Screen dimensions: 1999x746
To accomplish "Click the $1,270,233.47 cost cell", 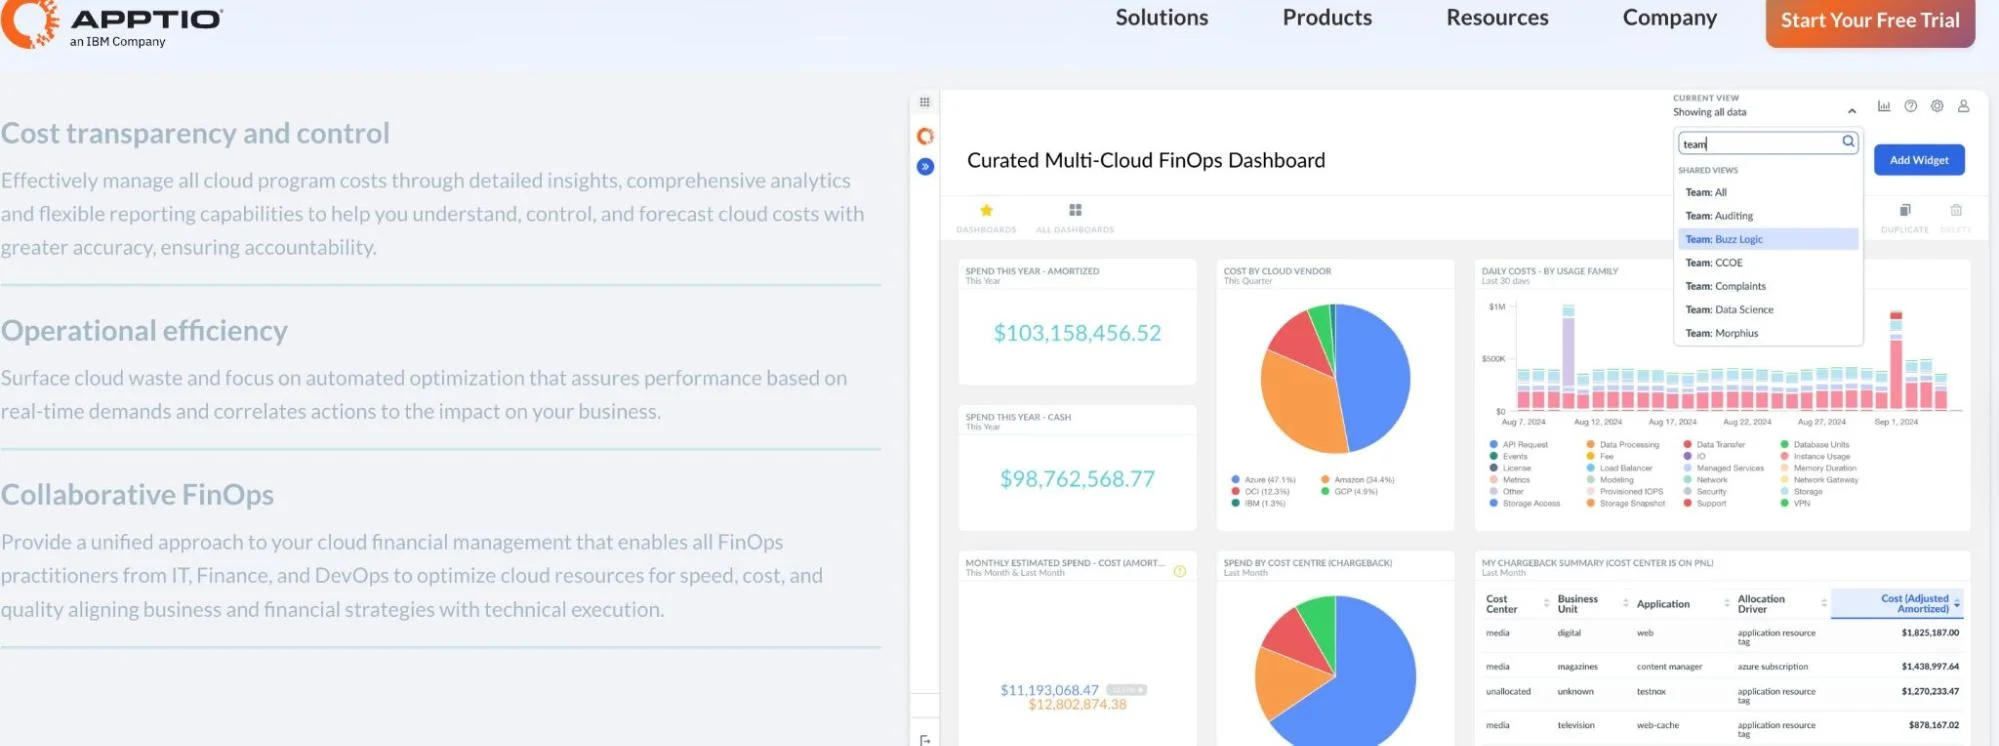I will [x=1930, y=692].
